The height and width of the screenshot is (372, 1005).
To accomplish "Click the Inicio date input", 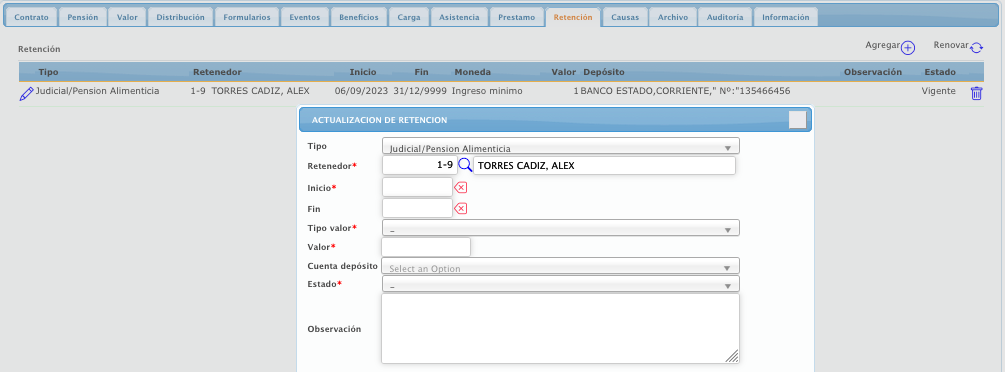I will (x=417, y=187).
